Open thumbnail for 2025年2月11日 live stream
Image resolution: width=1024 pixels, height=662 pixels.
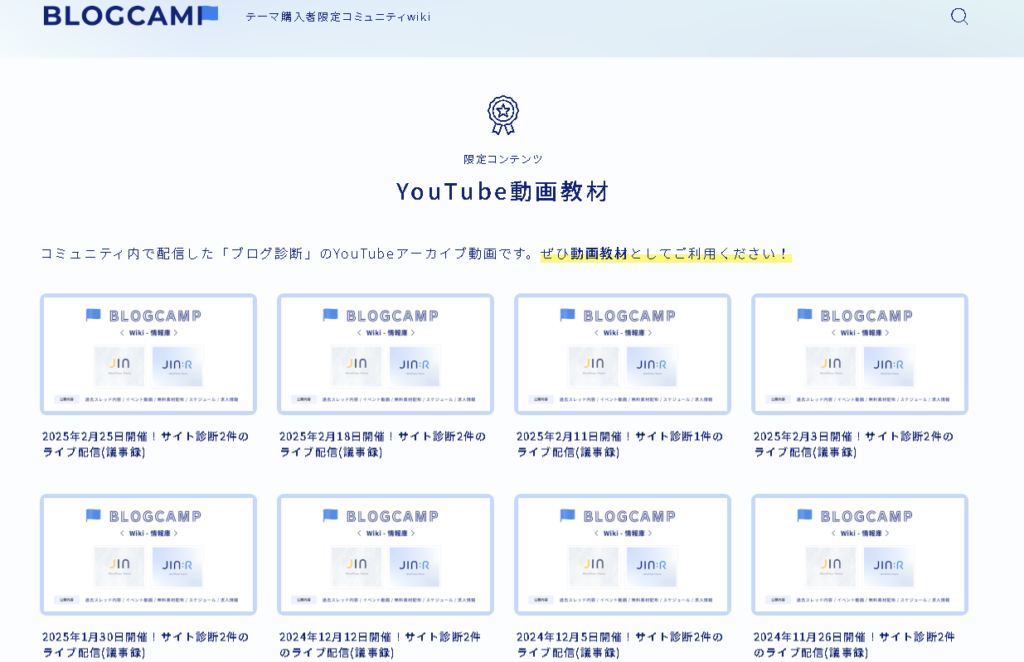(622, 355)
